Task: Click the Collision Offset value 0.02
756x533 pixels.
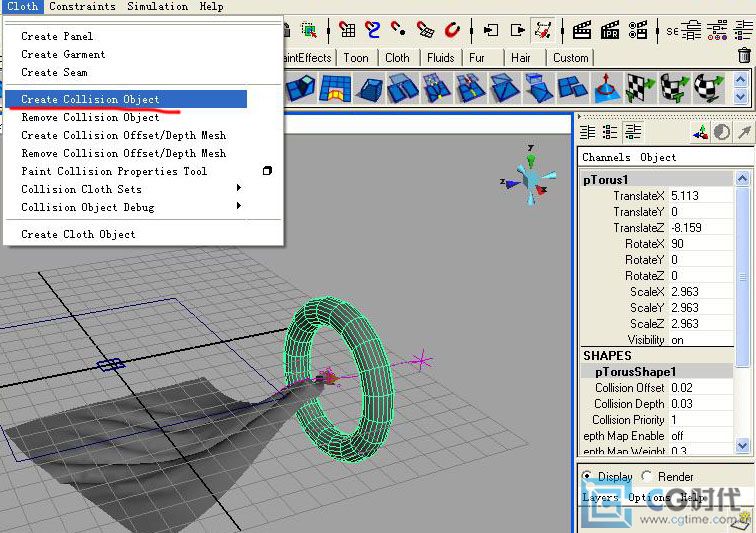Action: click(x=702, y=388)
